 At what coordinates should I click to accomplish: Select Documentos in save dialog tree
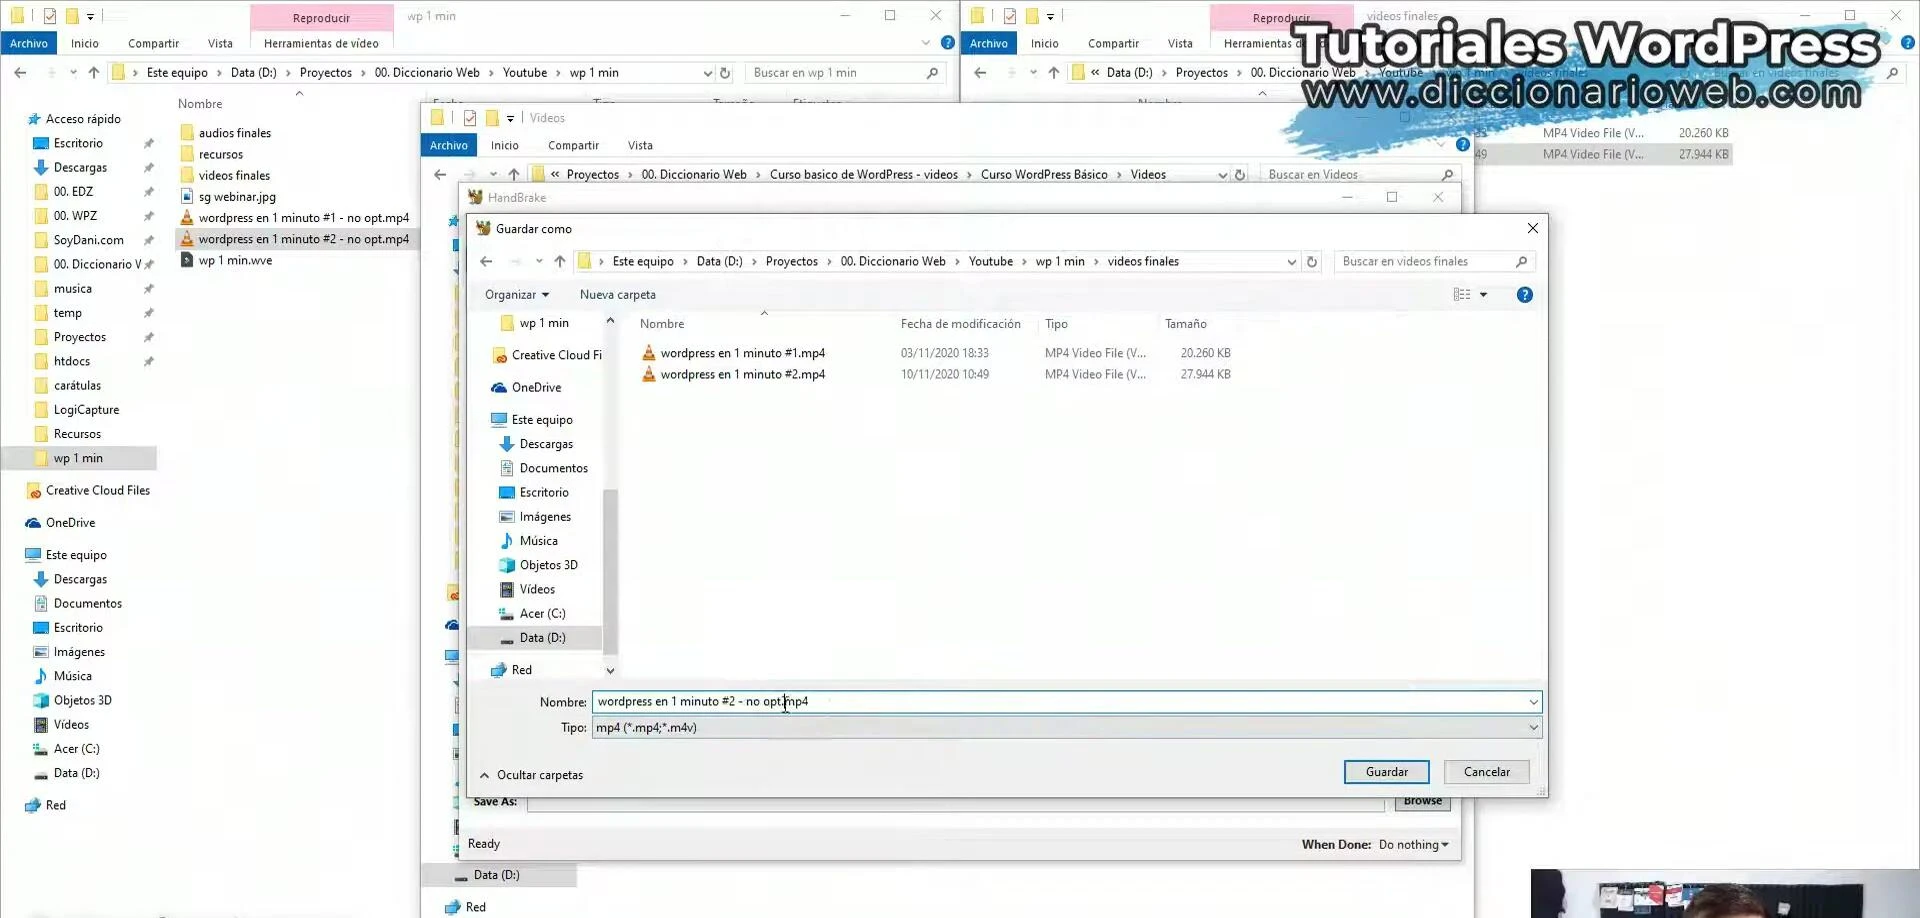(x=543, y=468)
